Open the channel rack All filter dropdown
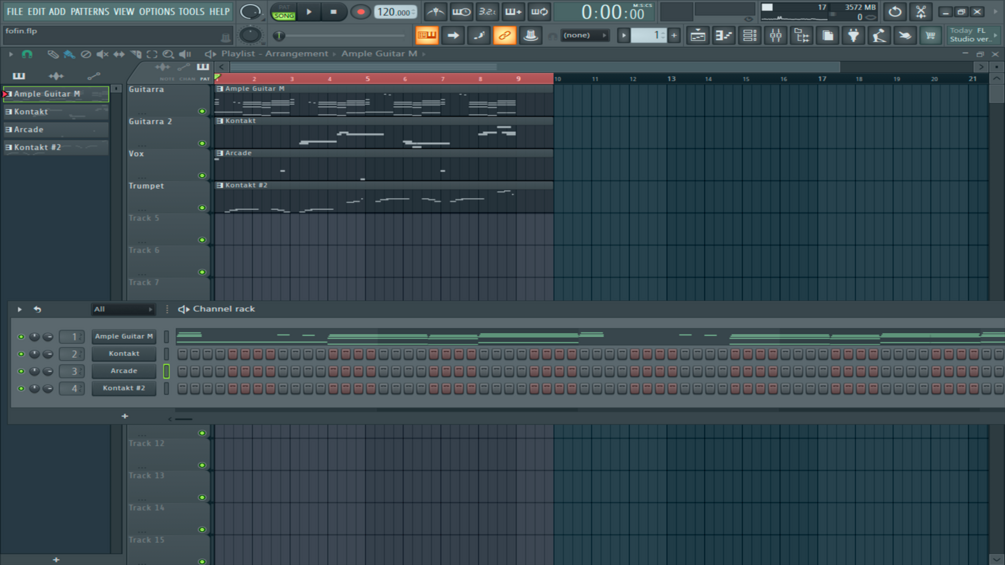The height and width of the screenshot is (565, 1005). click(x=123, y=309)
